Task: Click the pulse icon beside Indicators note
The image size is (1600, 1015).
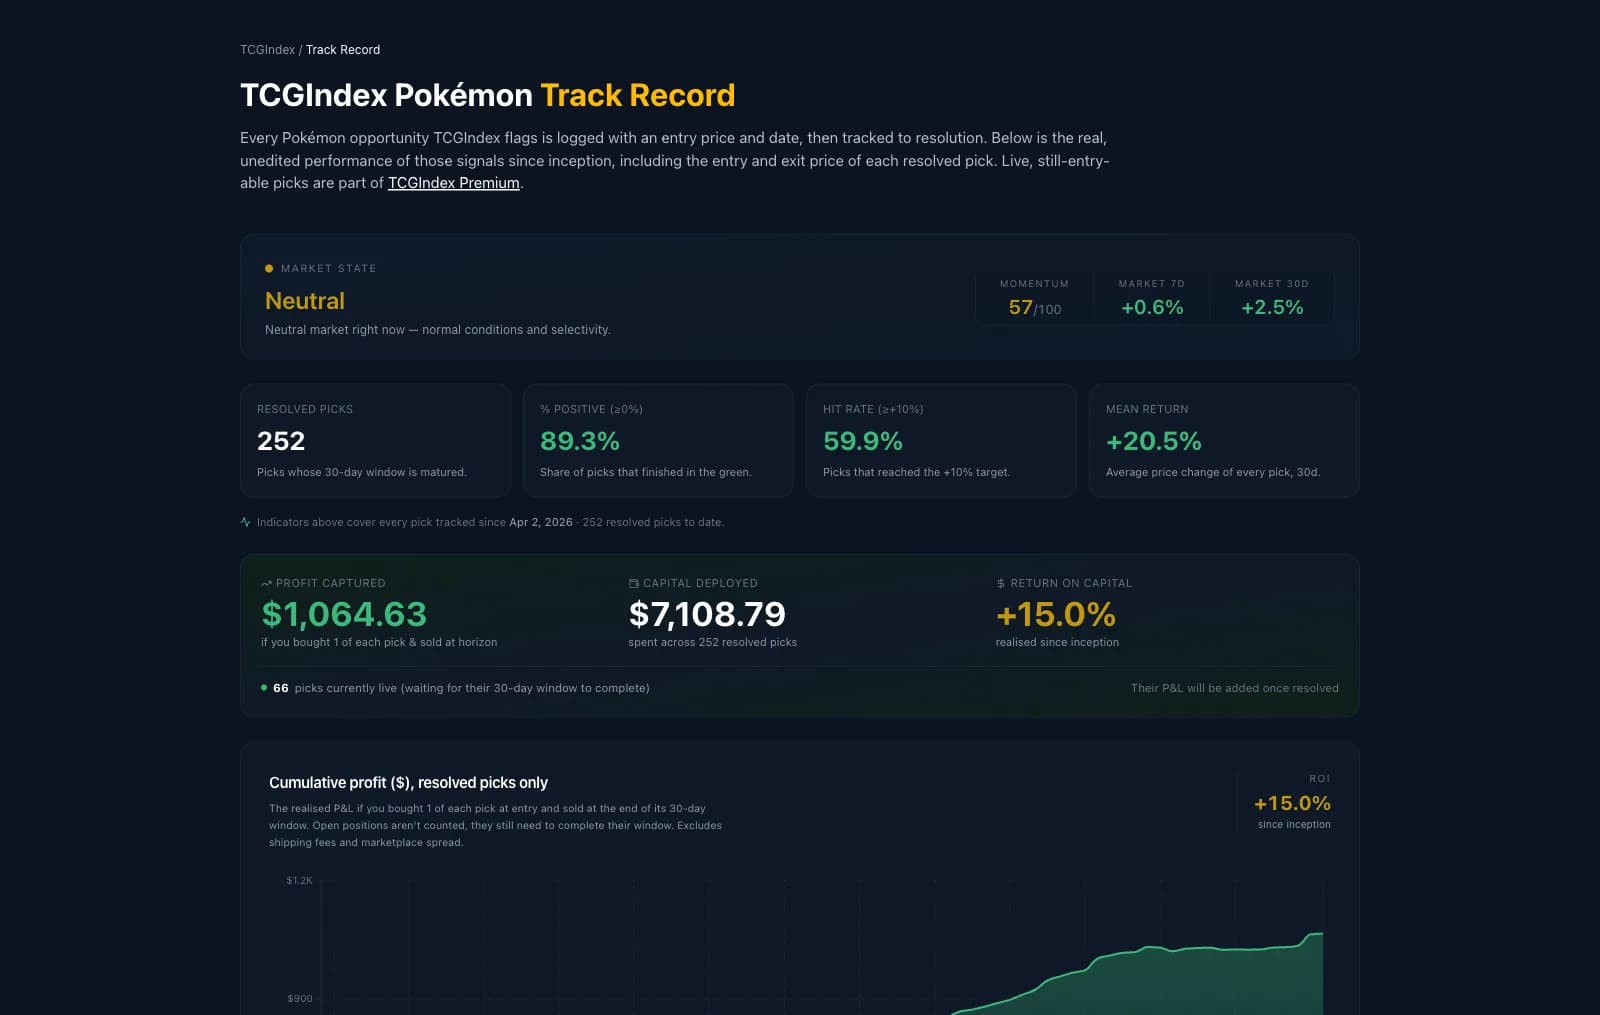Action: [x=245, y=522]
